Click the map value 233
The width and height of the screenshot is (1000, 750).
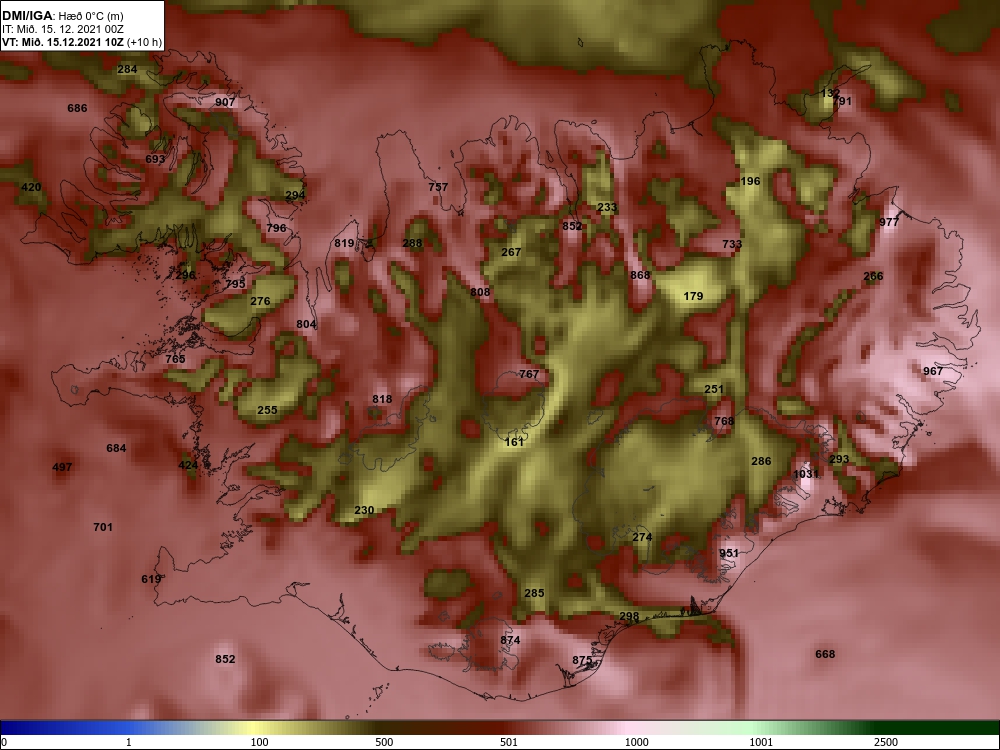(607, 207)
